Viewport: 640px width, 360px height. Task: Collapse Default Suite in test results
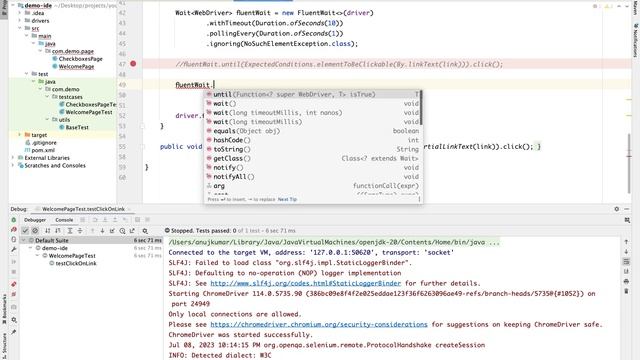(24, 240)
